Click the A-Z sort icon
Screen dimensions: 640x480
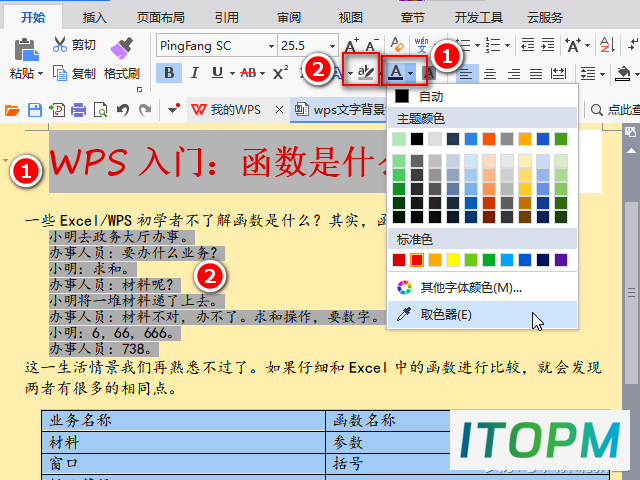(x=607, y=45)
